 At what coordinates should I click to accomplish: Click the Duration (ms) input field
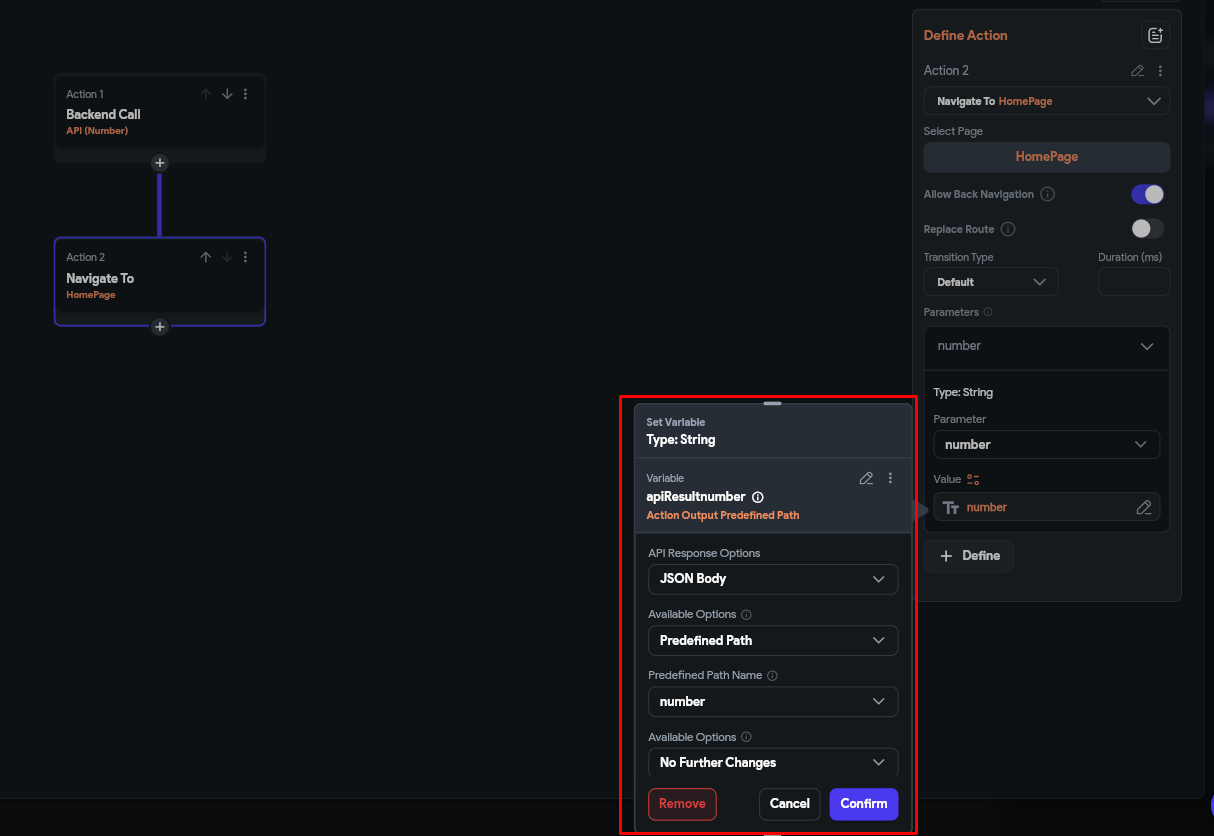click(1133, 282)
